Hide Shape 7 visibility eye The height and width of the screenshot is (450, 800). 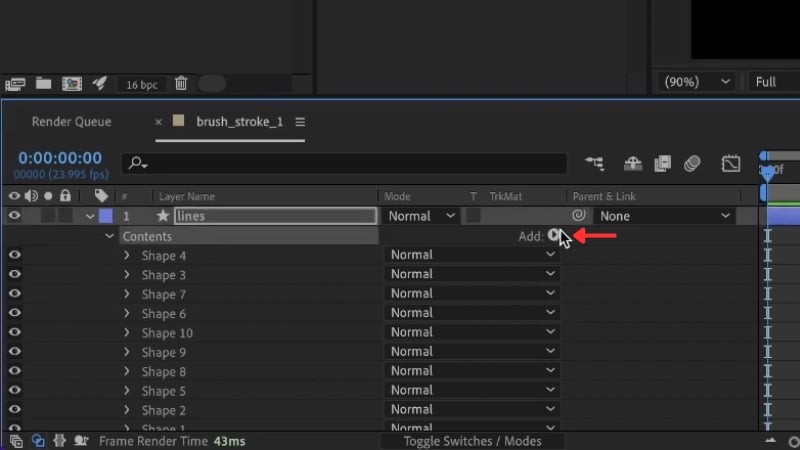pos(14,293)
